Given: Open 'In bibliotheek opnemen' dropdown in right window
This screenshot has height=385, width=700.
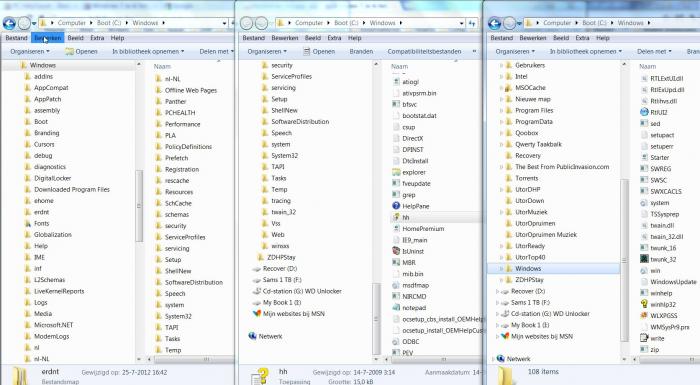Looking at the screenshot, I should (585, 51).
